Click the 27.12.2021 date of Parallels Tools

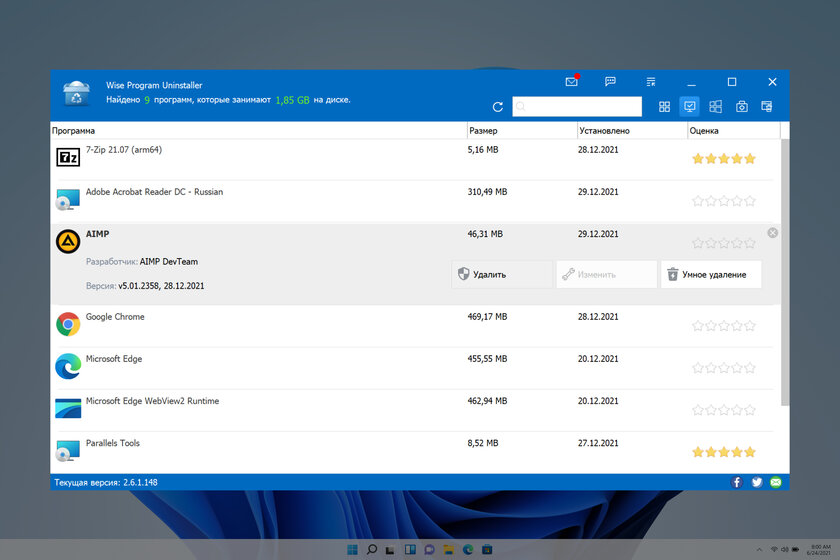(x=598, y=443)
